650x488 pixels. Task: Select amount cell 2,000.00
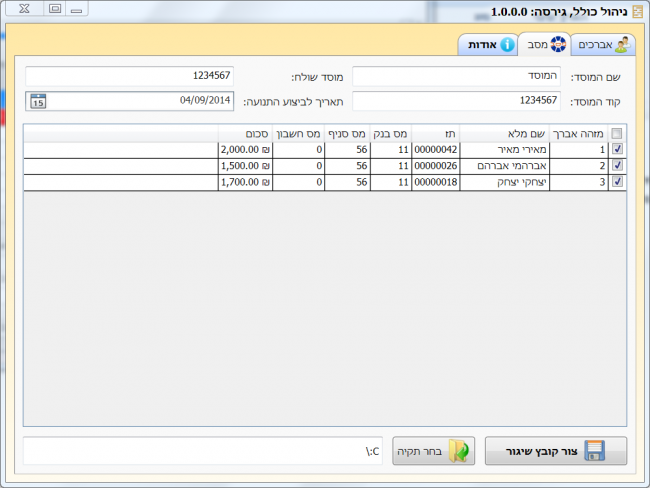pos(245,150)
